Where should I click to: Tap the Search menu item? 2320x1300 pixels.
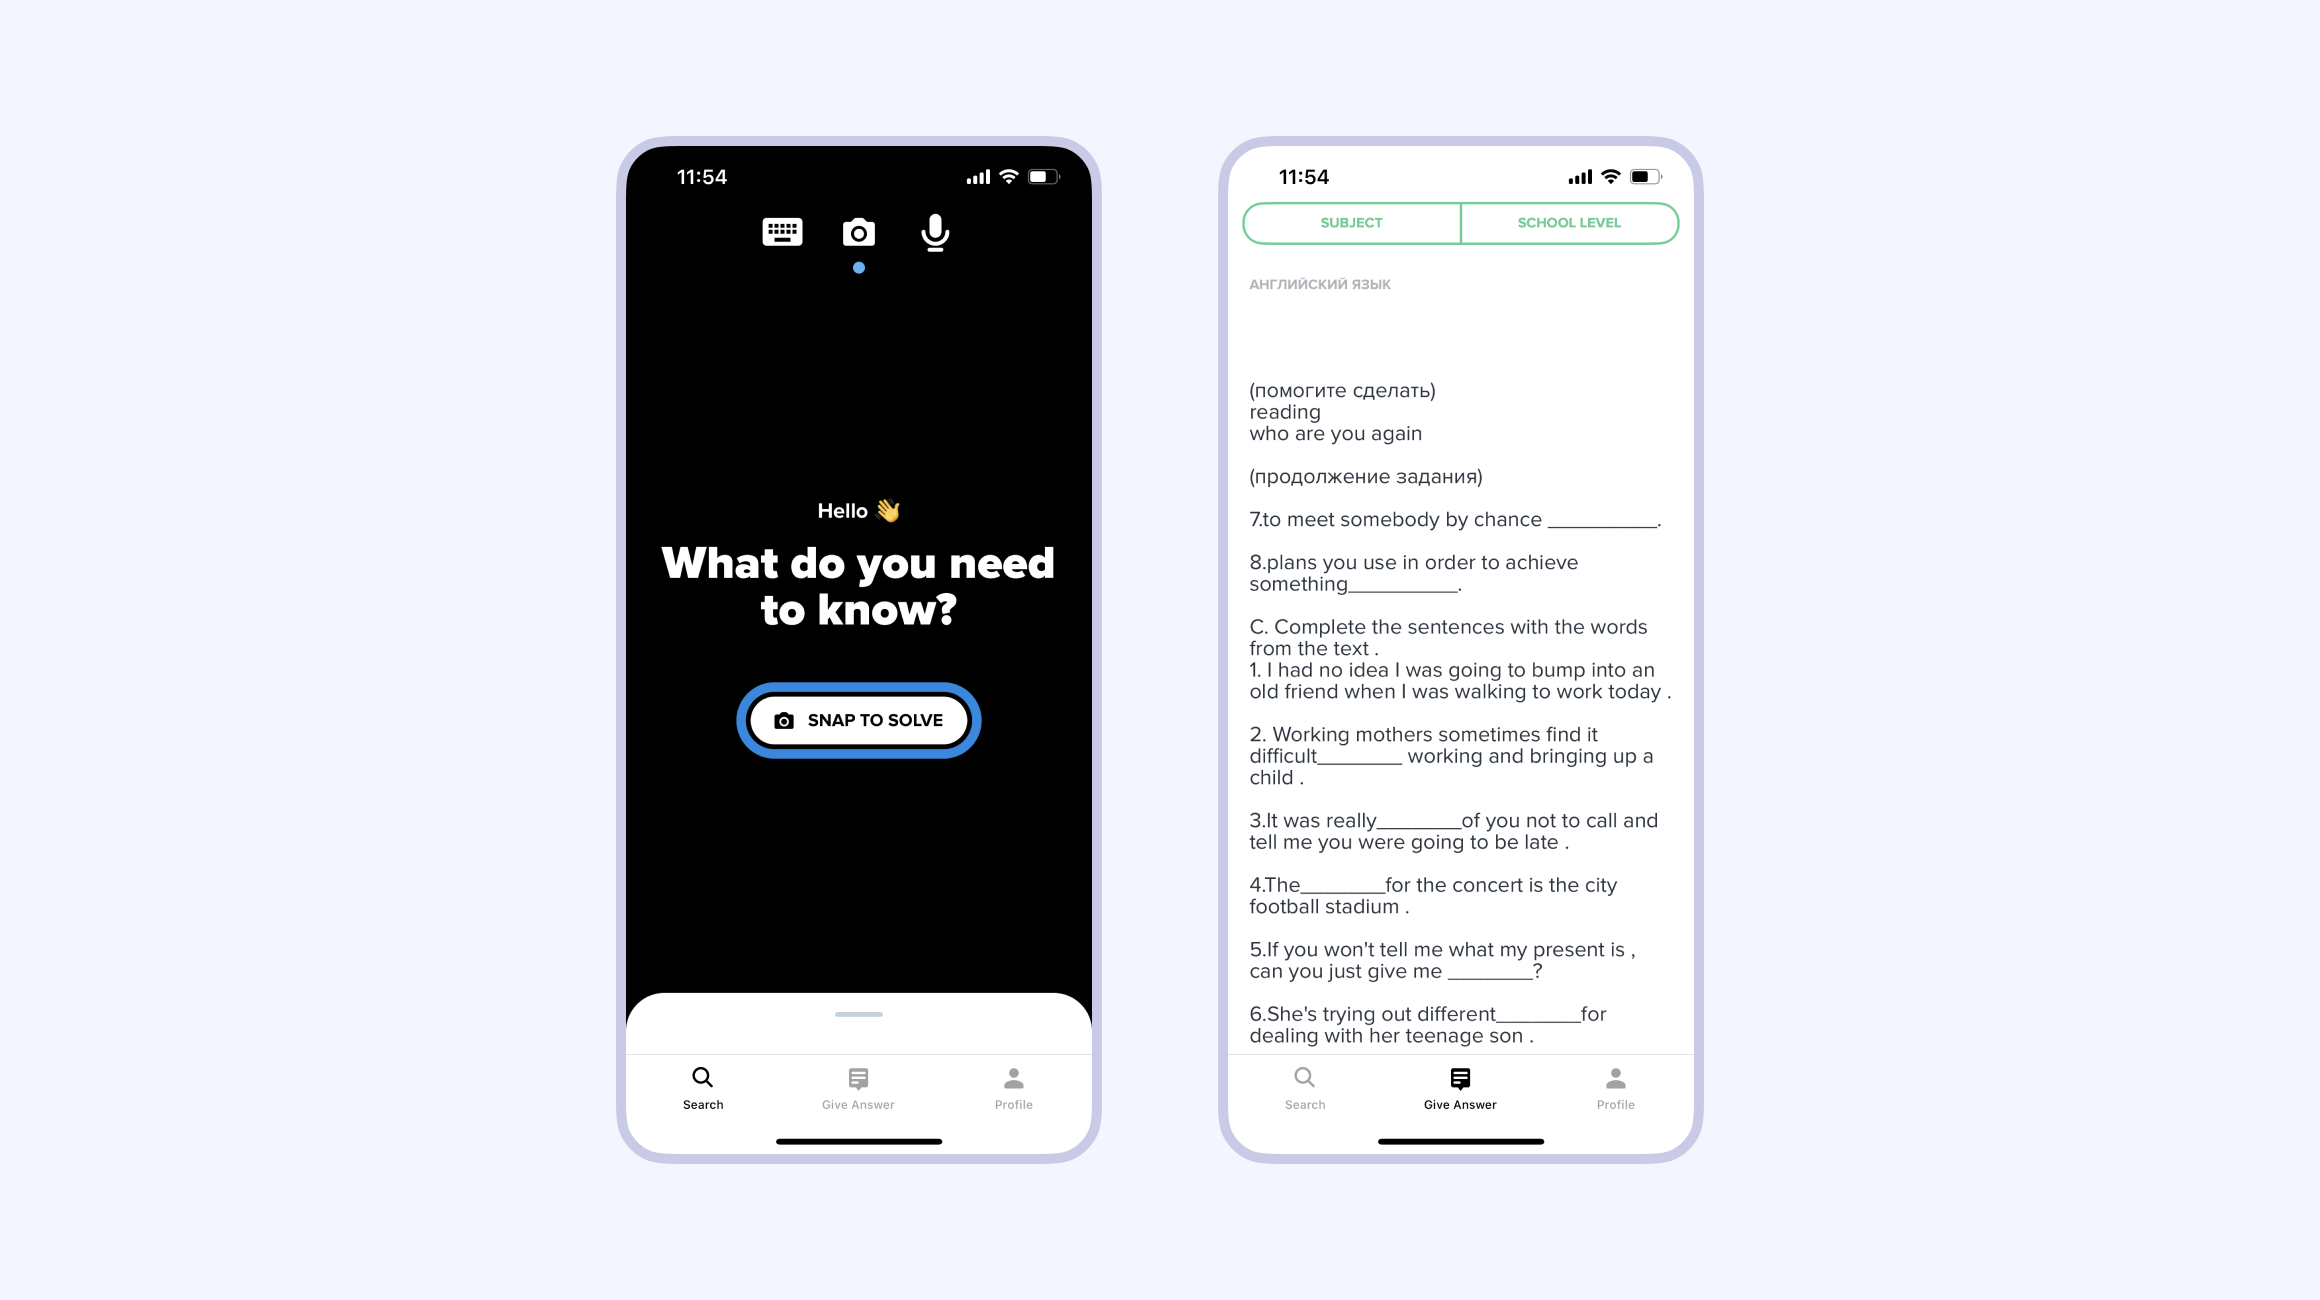[x=704, y=1087]
